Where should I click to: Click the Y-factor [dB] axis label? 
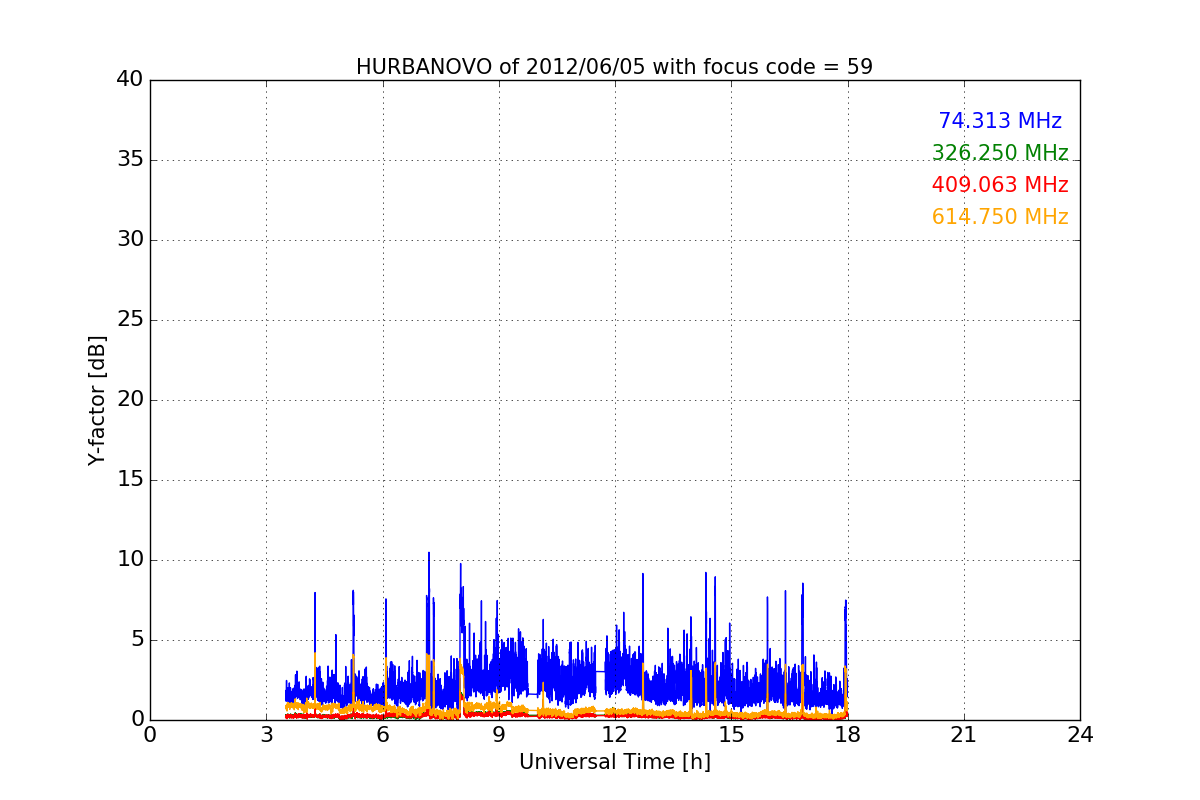coord(97,400)
